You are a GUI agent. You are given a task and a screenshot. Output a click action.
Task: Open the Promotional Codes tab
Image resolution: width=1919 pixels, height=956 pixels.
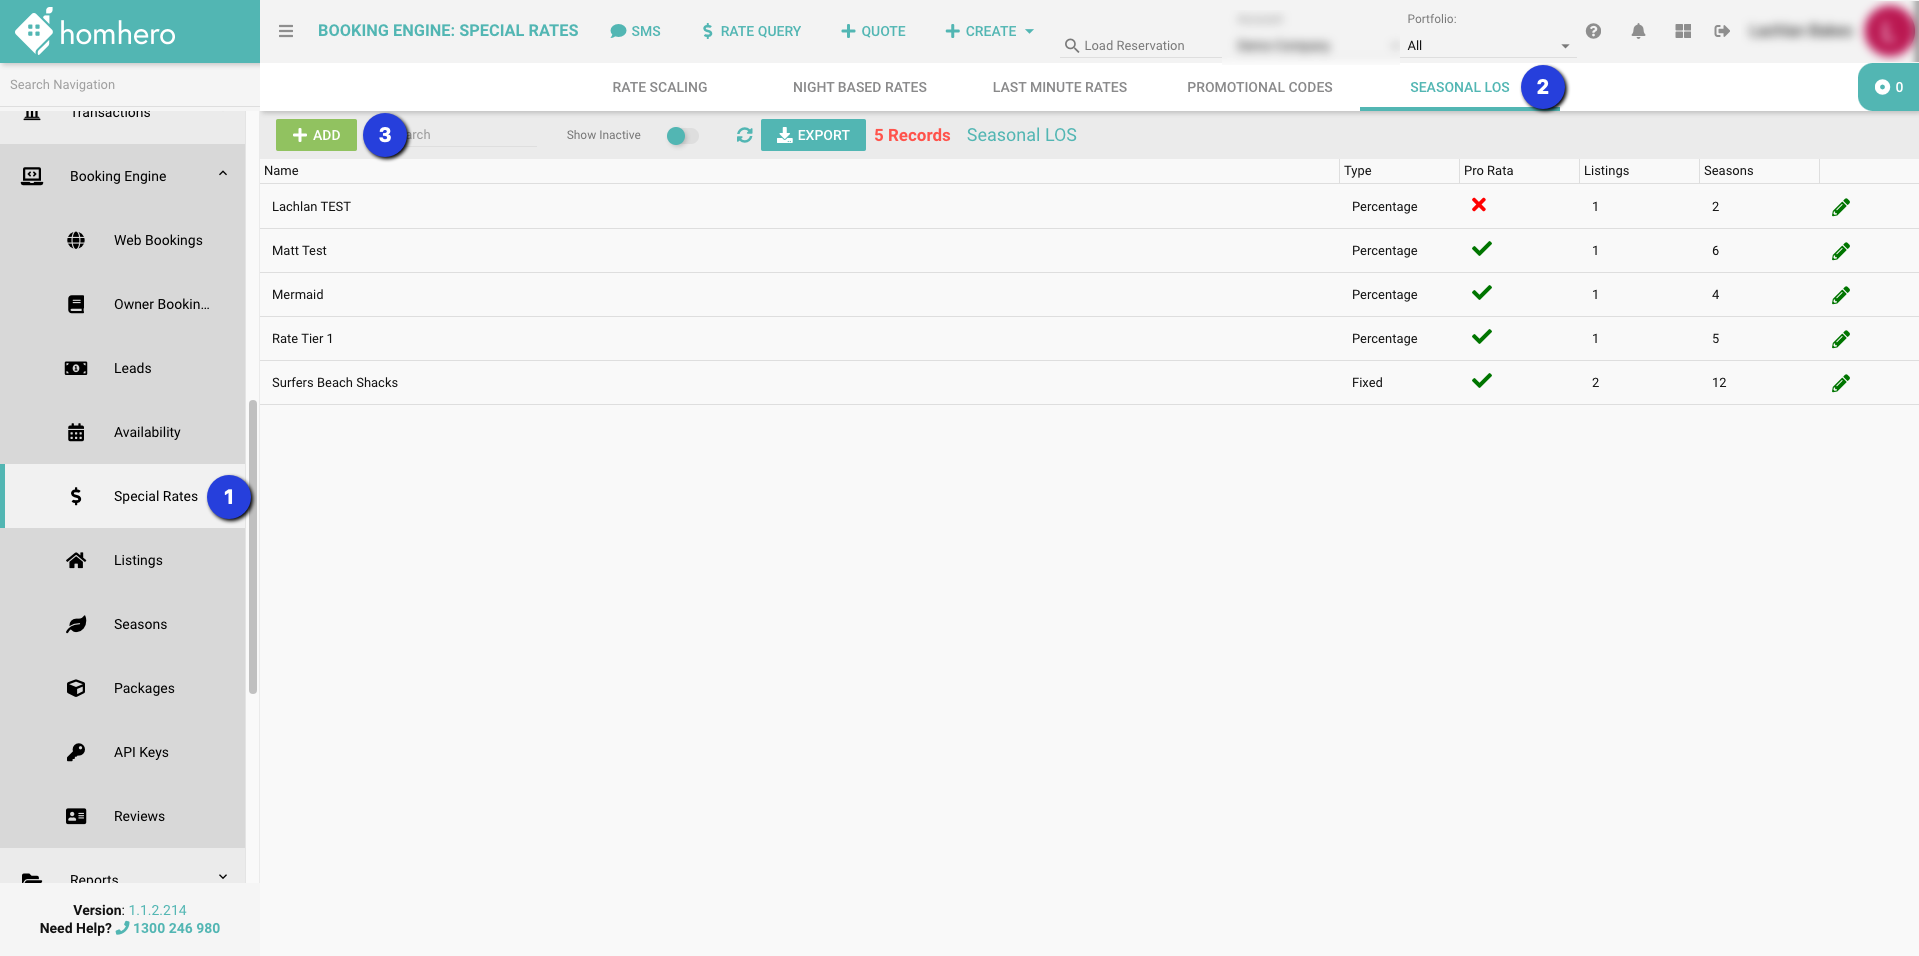pos(1259,87)
